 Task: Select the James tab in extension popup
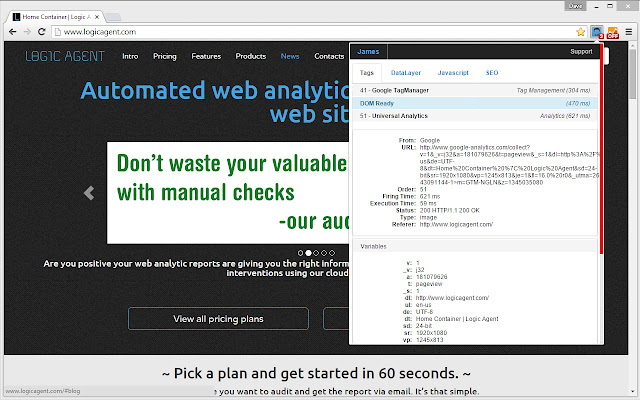[368, 52]
